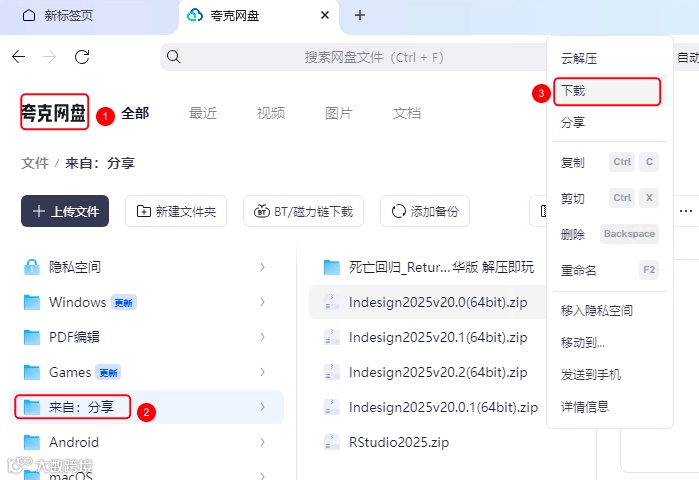This screenshot has height=480, width=699.
Task: Focus the 搜索网盘文件 search field
Action: coord(374,57)
